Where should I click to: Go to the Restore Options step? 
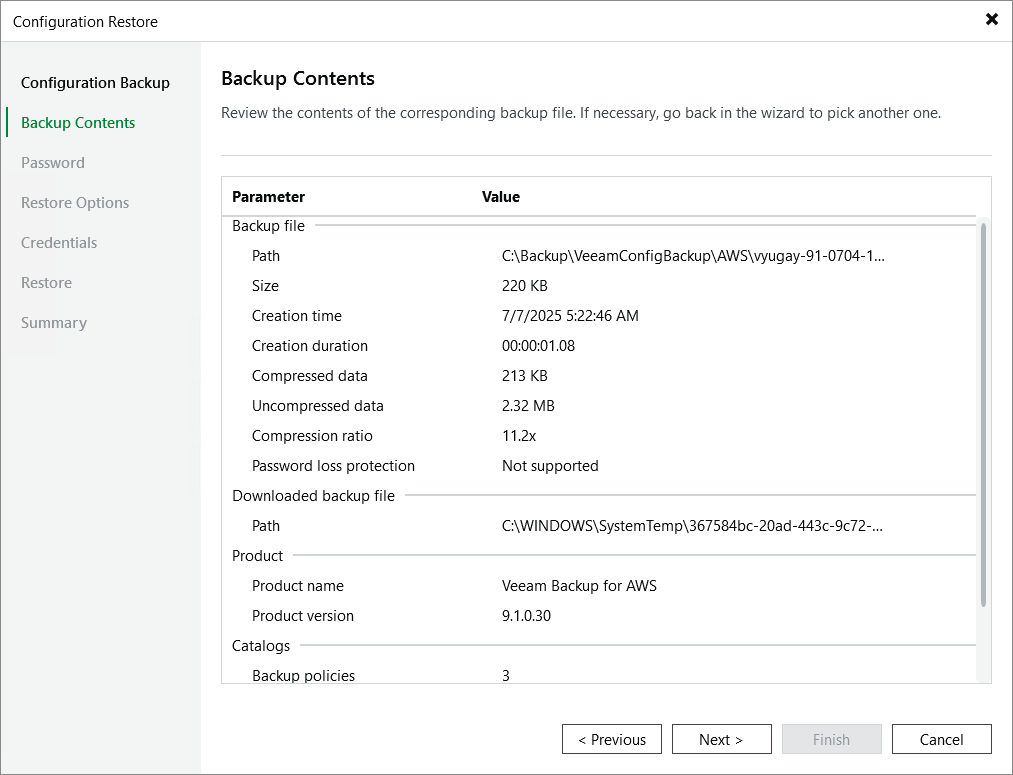(x=74, y=202)
